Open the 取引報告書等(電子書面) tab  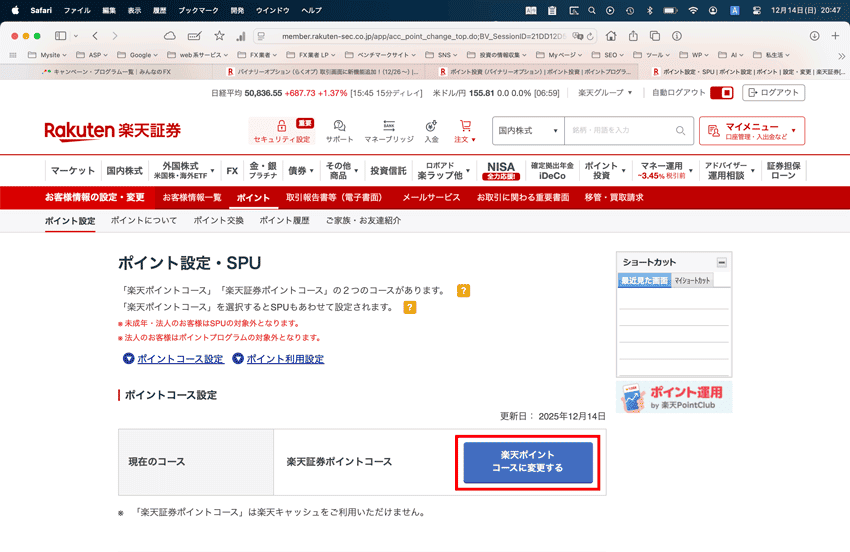[x=336, y=197]
